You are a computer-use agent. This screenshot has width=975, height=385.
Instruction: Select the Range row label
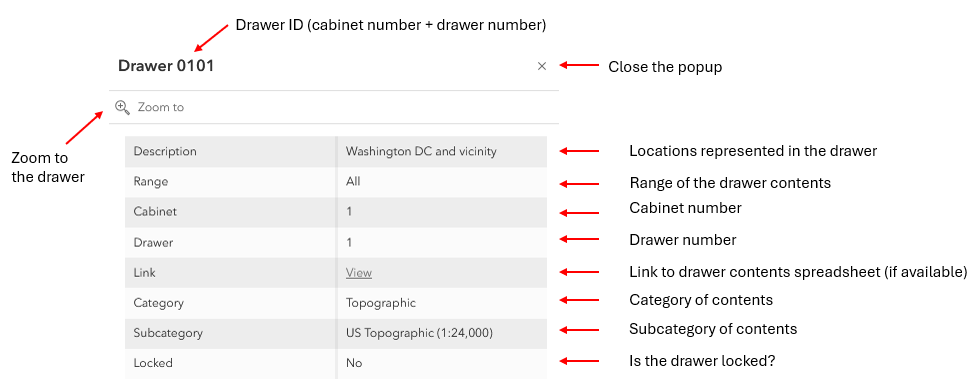coord(231,182)
